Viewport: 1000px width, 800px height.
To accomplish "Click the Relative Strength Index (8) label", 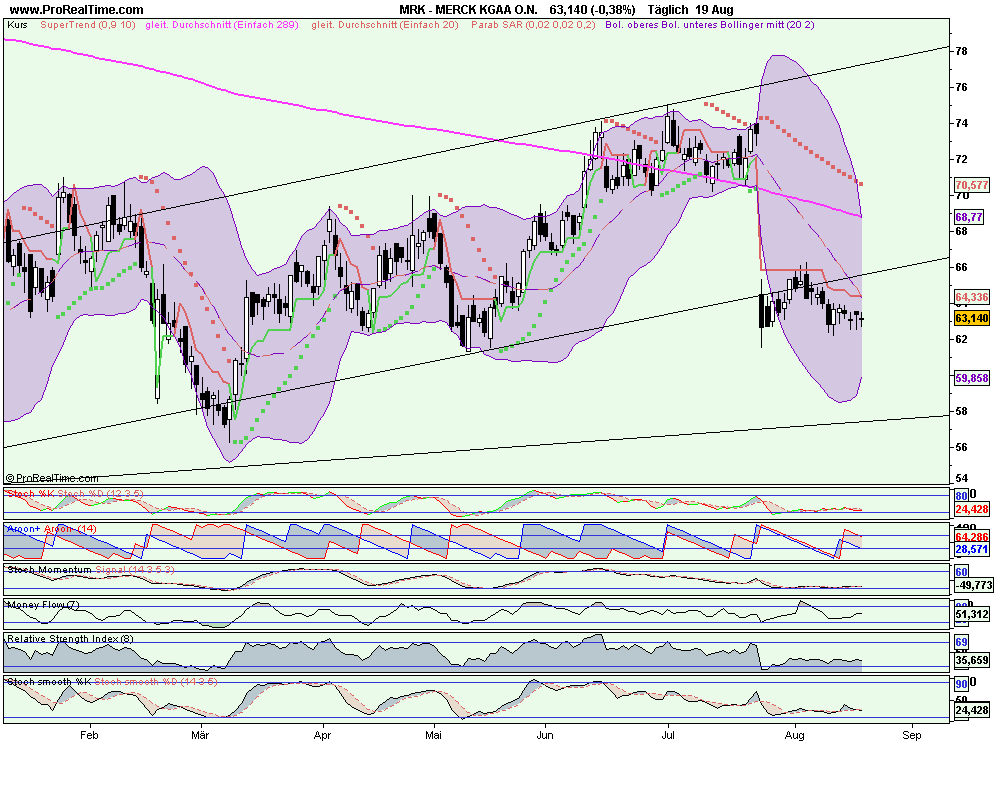I will pyautogui.click(x=70, y=639).
